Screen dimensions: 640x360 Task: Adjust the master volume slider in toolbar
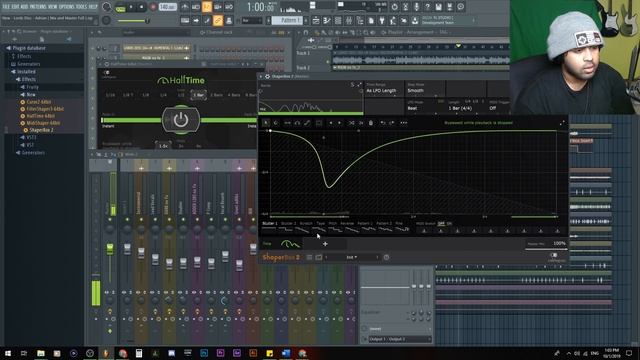(x=134, y=20)
